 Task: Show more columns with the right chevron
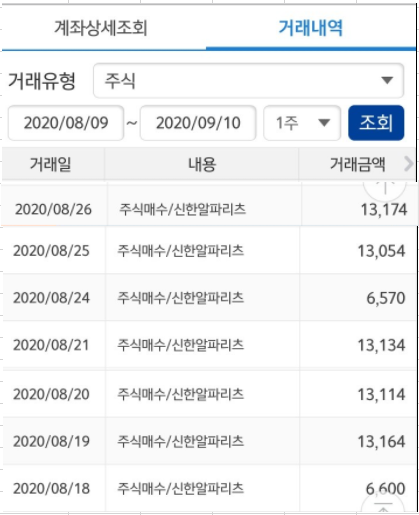click(x=409, y=164)
